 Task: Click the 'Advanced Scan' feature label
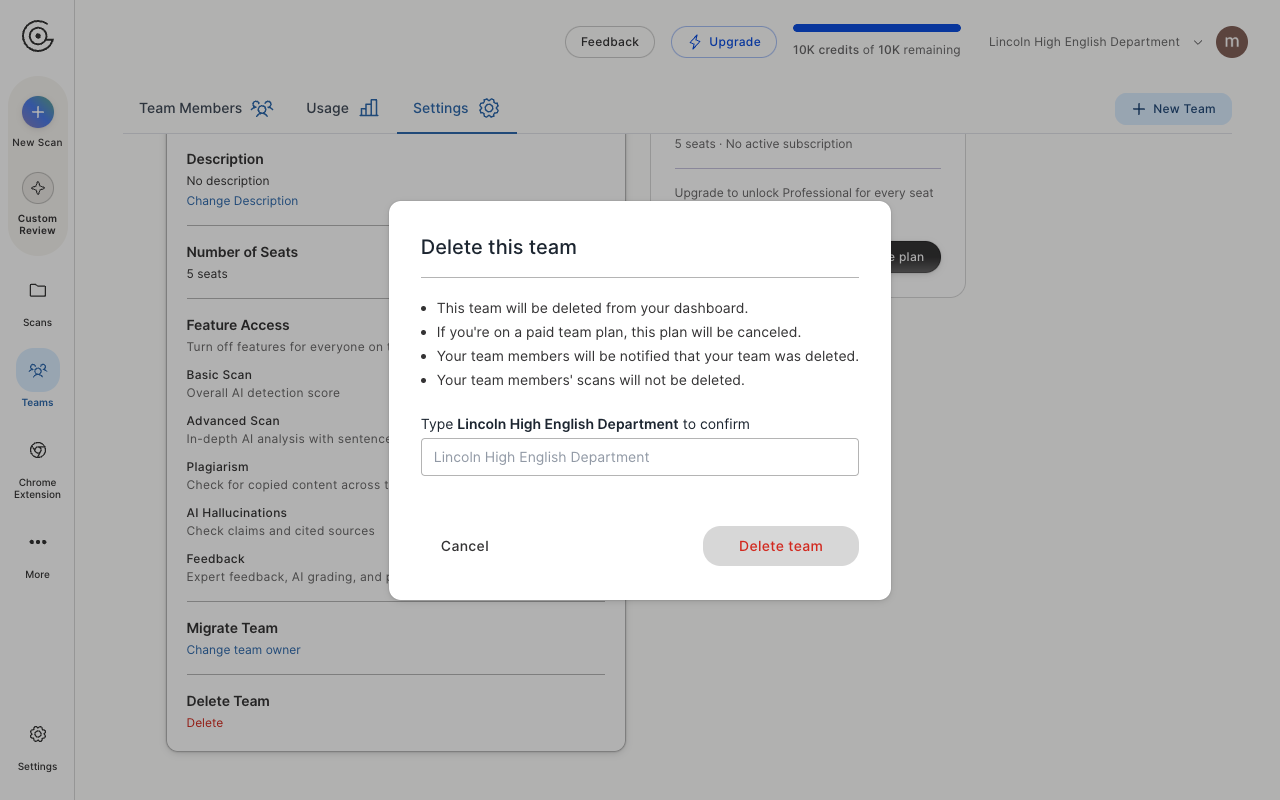coord(233,421)
